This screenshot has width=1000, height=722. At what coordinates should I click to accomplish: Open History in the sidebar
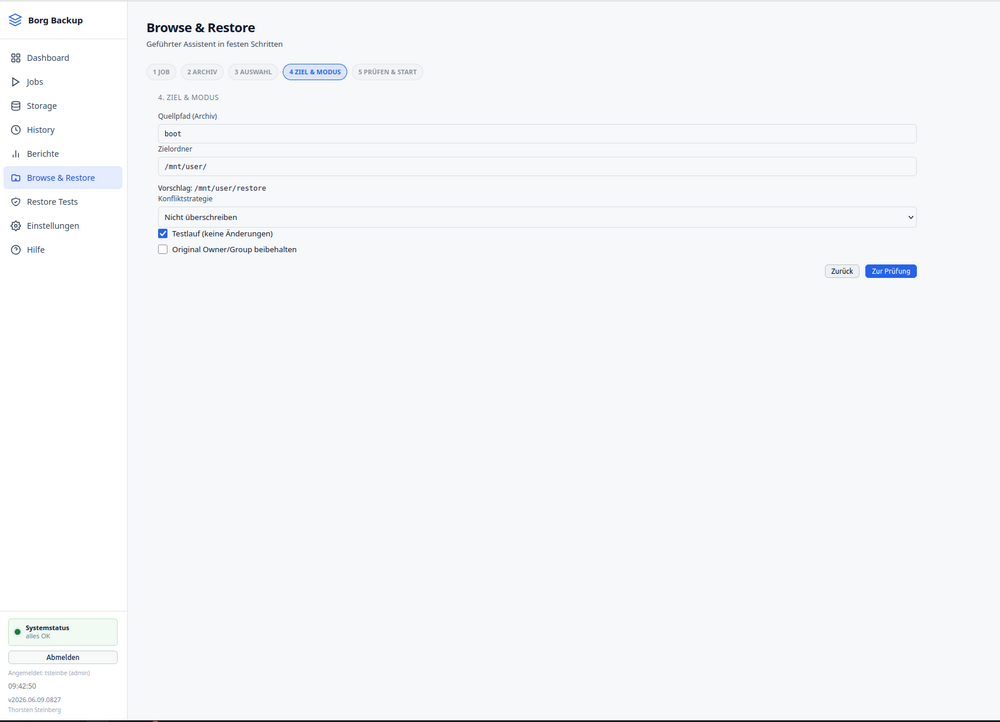point(62,130)
